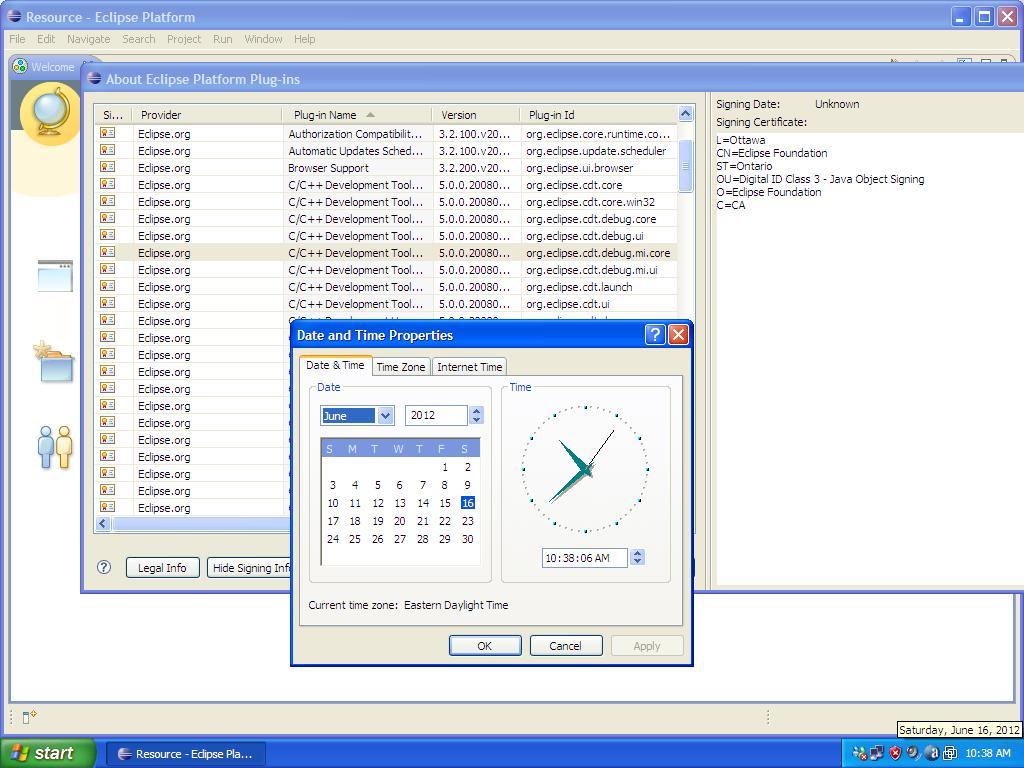Sort by Plug-in Id column header
The height and width of the screenshot is (768, 1024).
click(599, 115)
